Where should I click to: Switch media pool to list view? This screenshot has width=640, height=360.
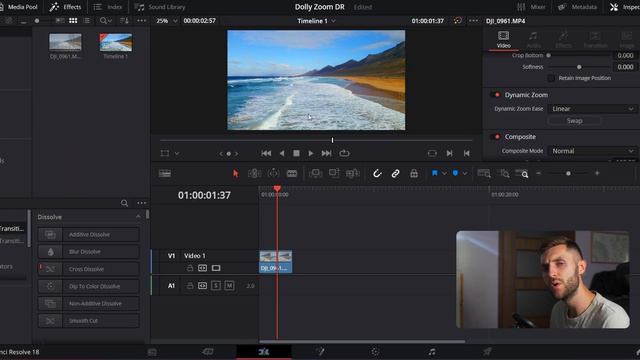87,20
